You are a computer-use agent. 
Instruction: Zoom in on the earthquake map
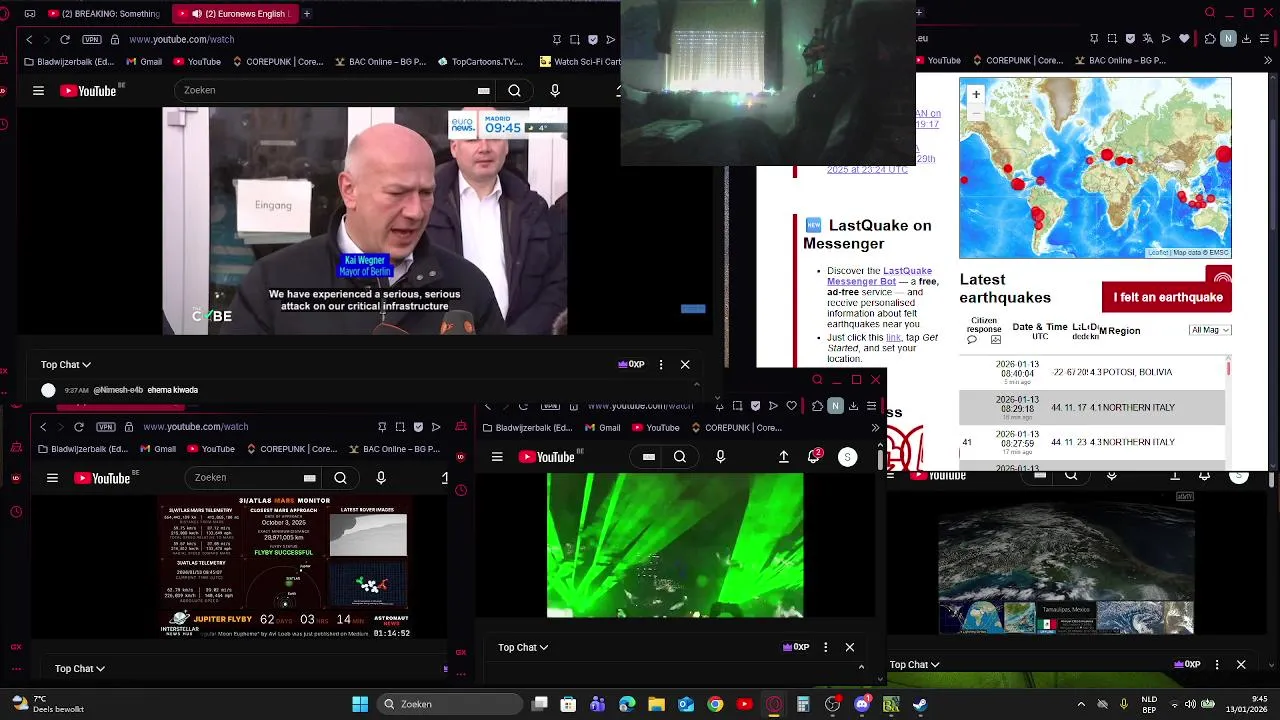(976, 94)
